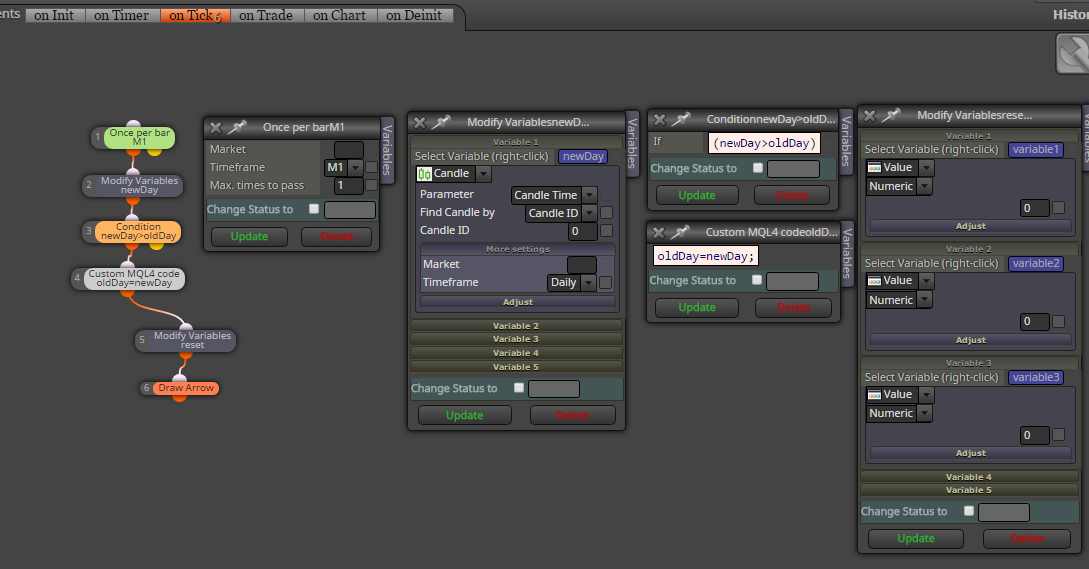Open the Candle Time parameter dropdown
Viewport: 1089px width, 569px height.
point(554,195)
